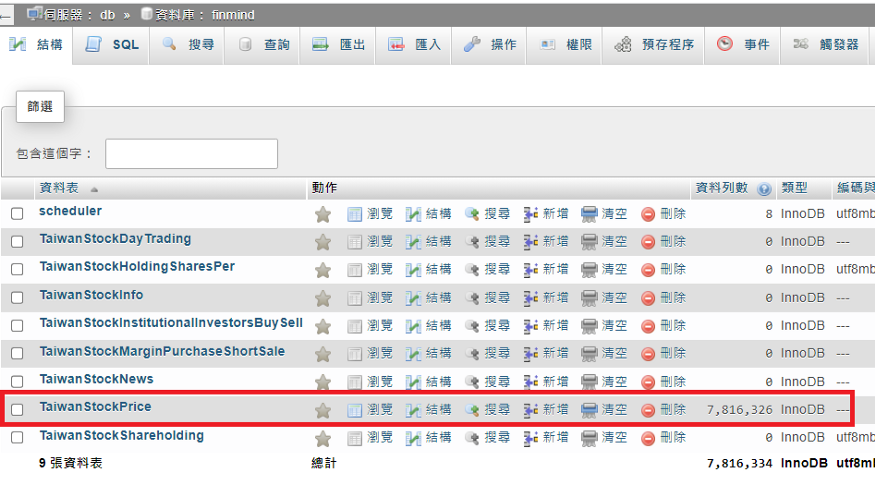The width and height of the screenshot is (875, 484).
Task: Select TaiwanStockPrice row checkbox
Action: [17, 410]
